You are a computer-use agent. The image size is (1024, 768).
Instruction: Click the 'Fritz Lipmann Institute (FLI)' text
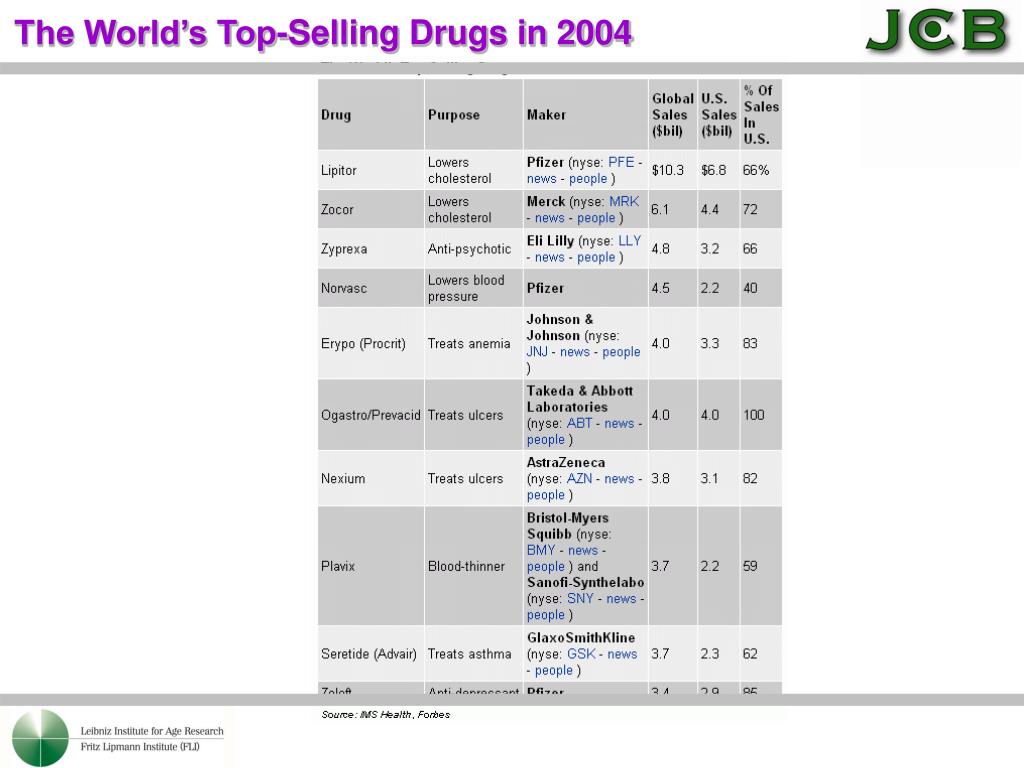140,746
